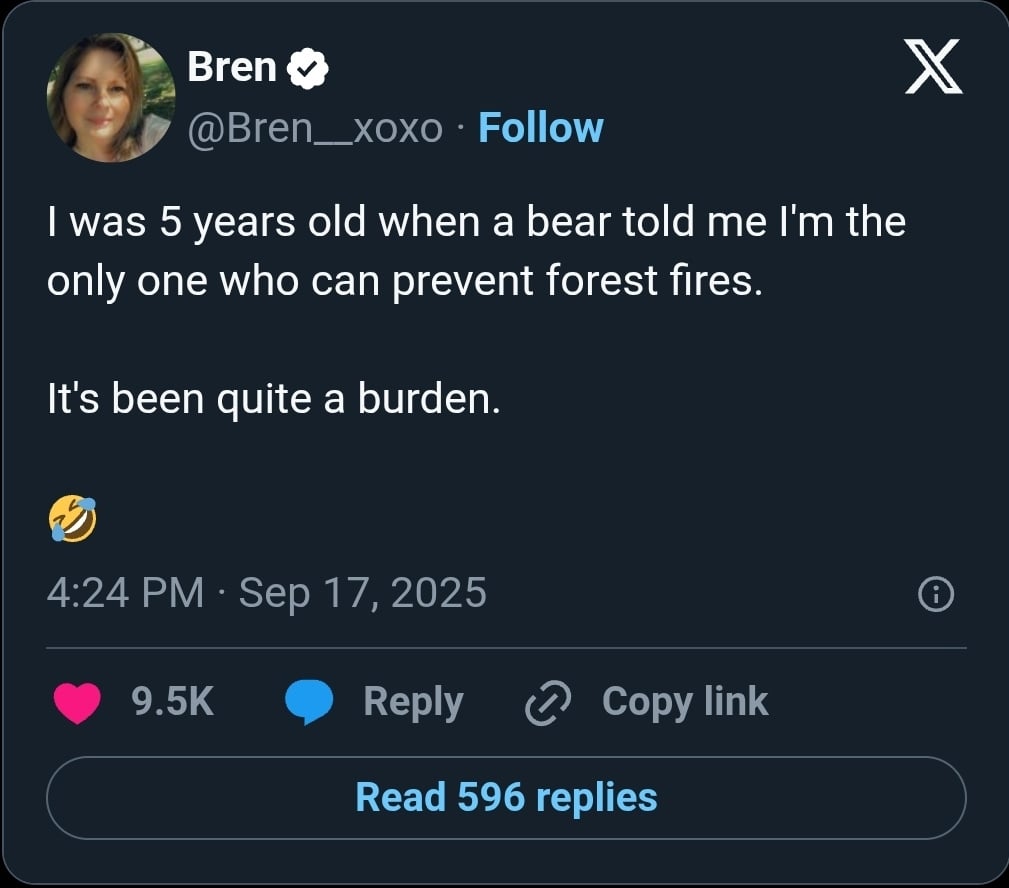Like the post with the heart icon
Image resolution: width=1009 pixels, height=888 pixels.
(x=76, y=702)
